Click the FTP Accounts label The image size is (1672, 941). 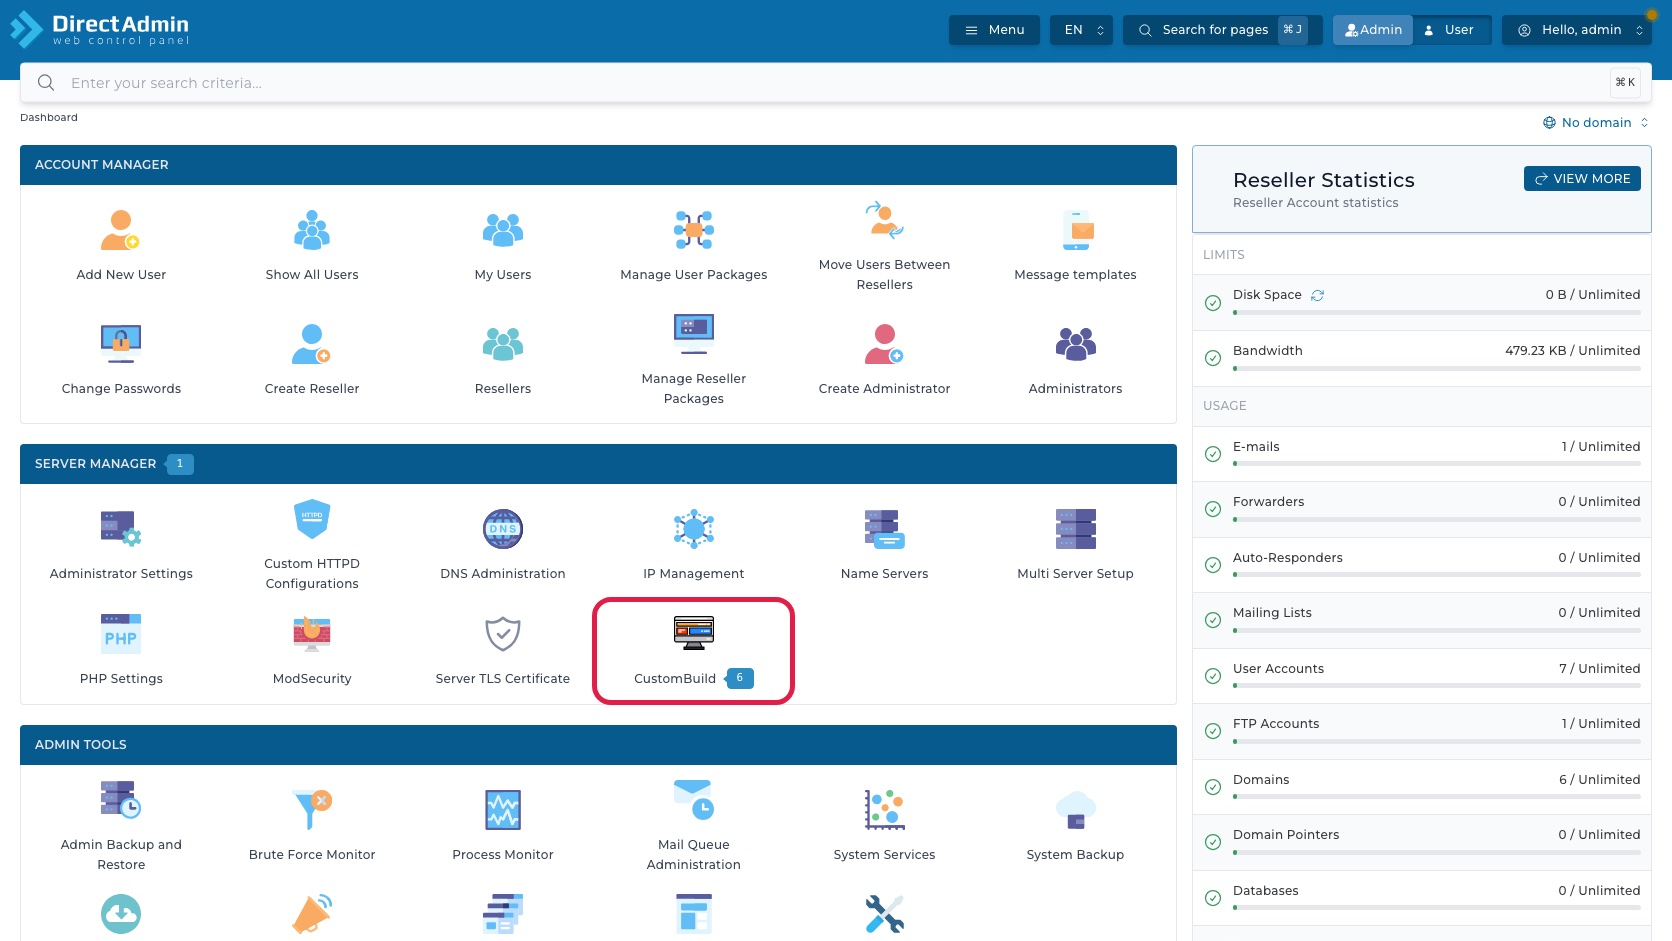(1276, 724)
